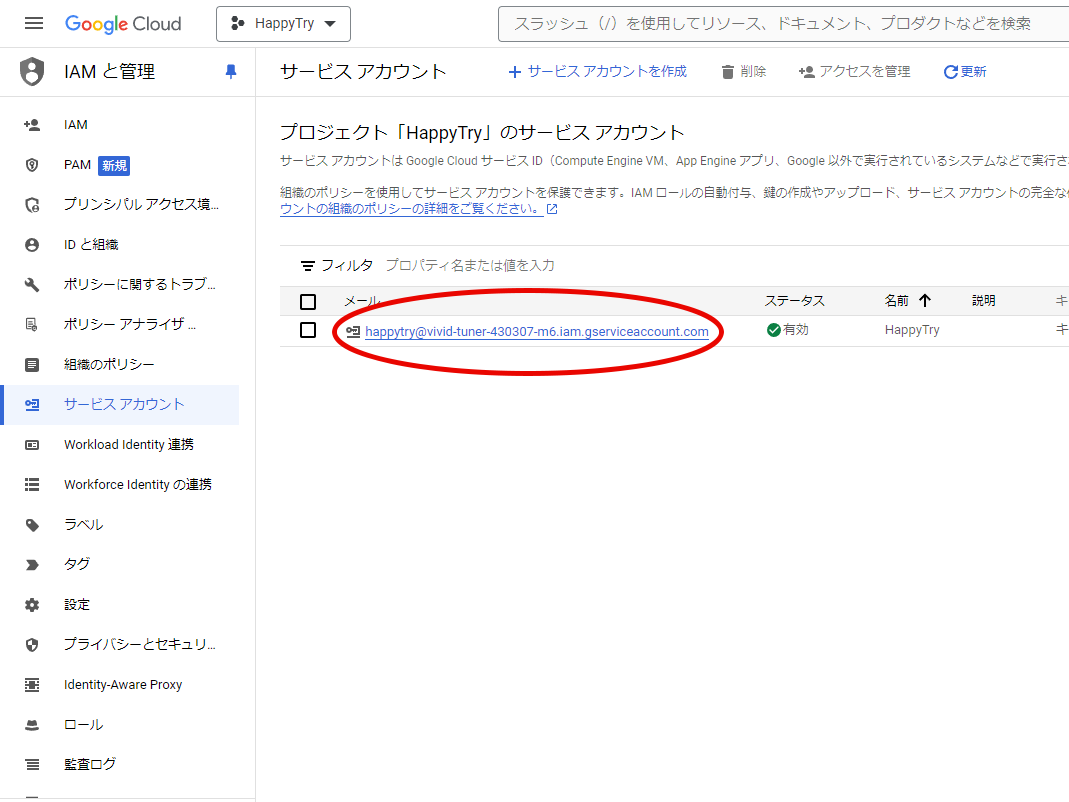
Task: Check the happytry service account row checkbox
Action: coord(308,330)
